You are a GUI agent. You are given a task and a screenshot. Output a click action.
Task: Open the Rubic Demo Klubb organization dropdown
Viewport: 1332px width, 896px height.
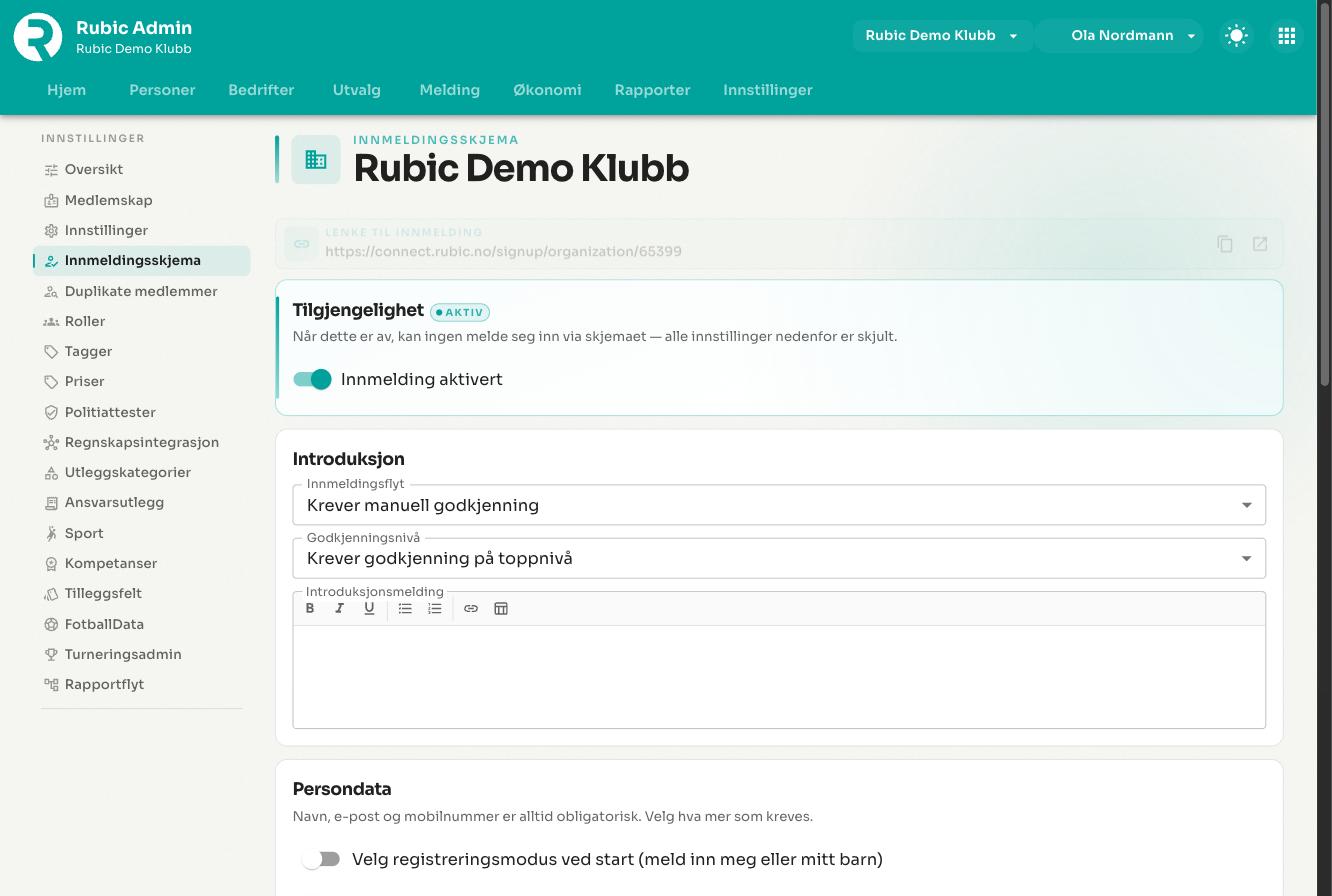point(942,36)
